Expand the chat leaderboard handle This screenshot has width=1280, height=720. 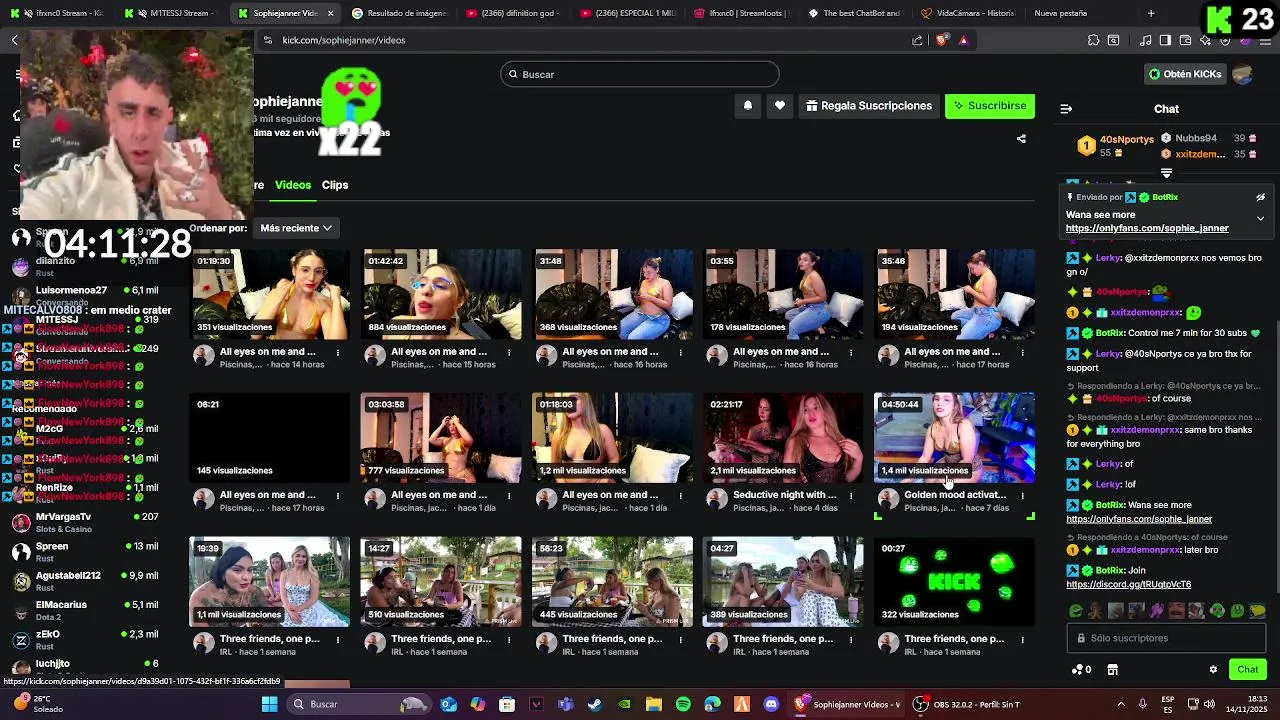pyautogui.click(x=1166, y=174)
